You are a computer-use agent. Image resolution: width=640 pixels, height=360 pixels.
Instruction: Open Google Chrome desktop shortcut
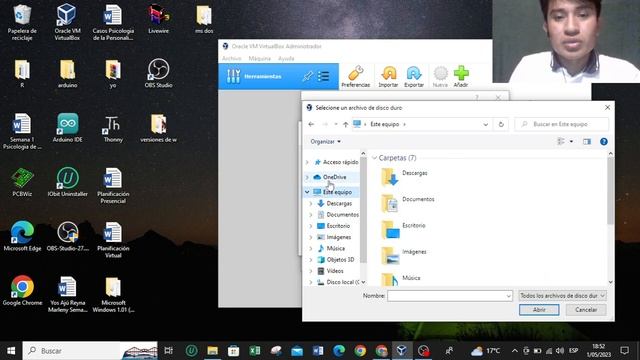(x=22, y=290)
